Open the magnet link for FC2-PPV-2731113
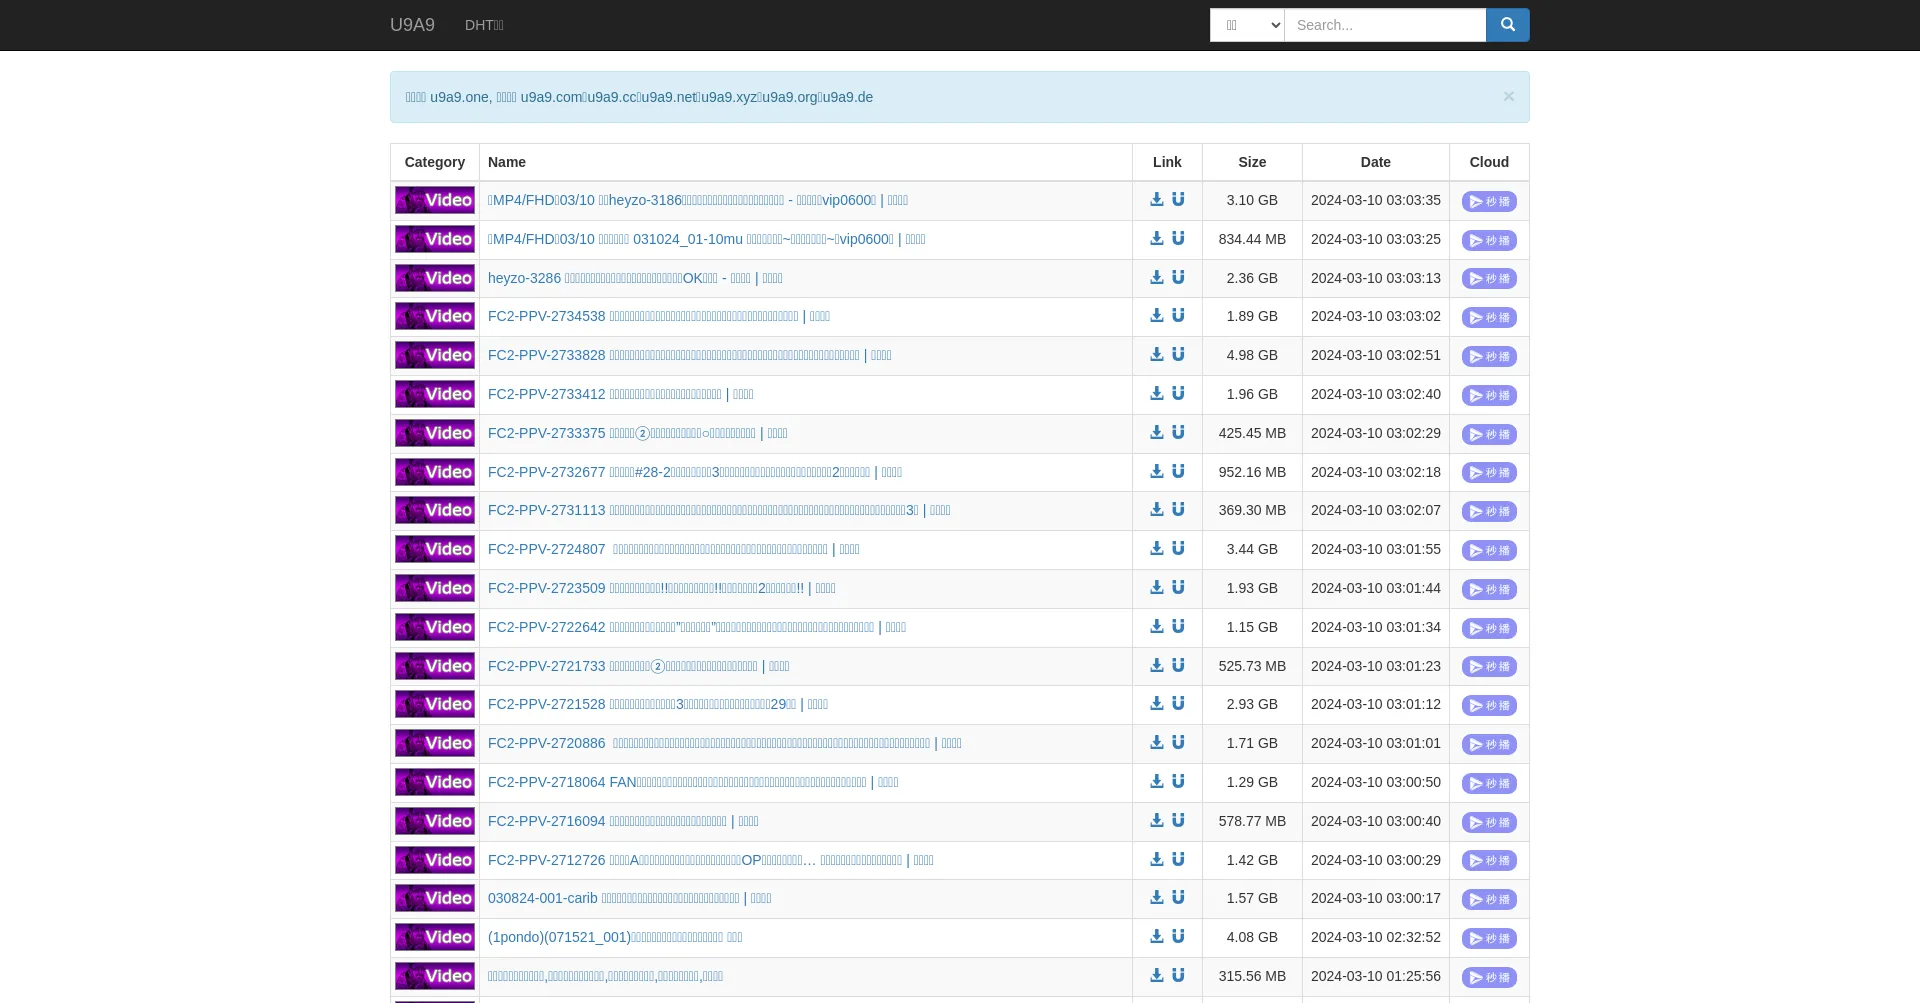The height and width of the screenshot is (1003, 1920). (x=1178, y=510)
